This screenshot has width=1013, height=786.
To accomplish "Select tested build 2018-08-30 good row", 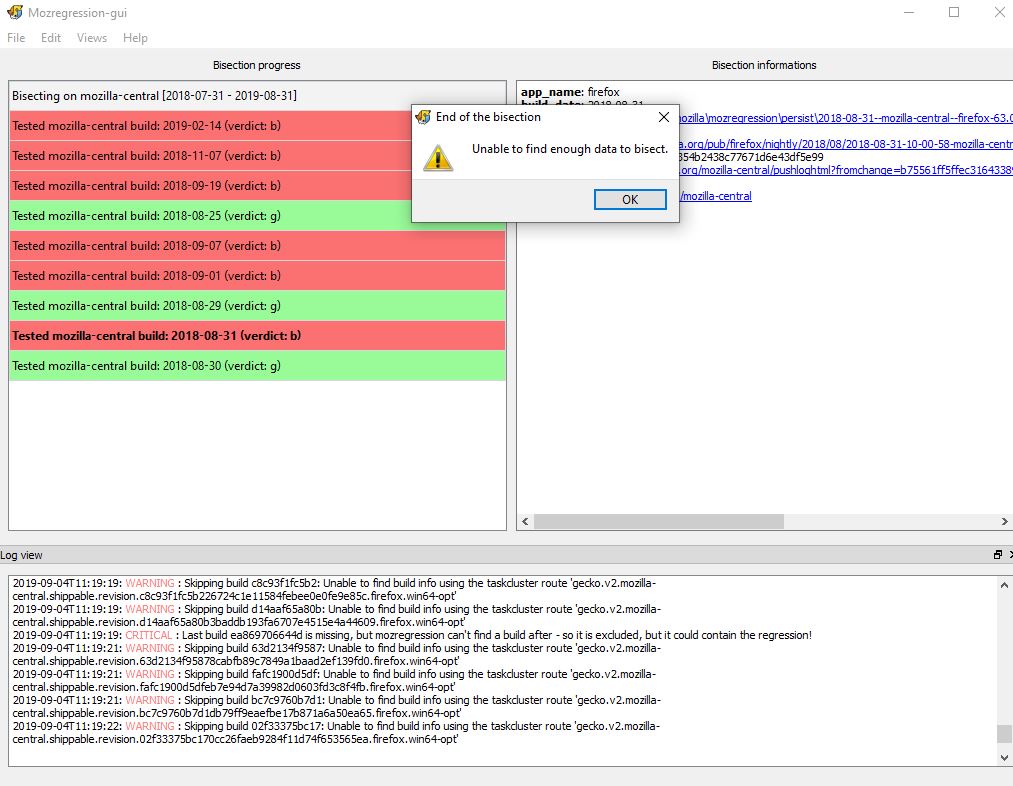I will point(257,366).
